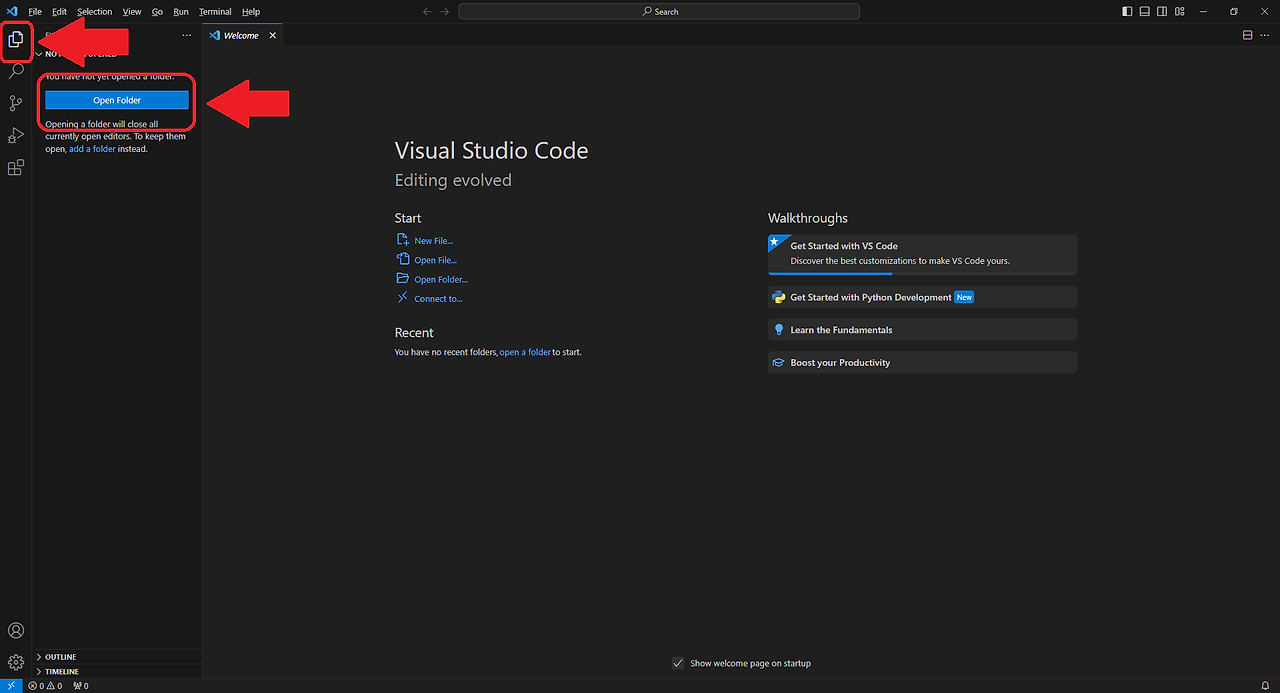This screenshot has width=1280, height=693.
Task: Restore down the VS Code window
Action: [x=1234, y=11]
